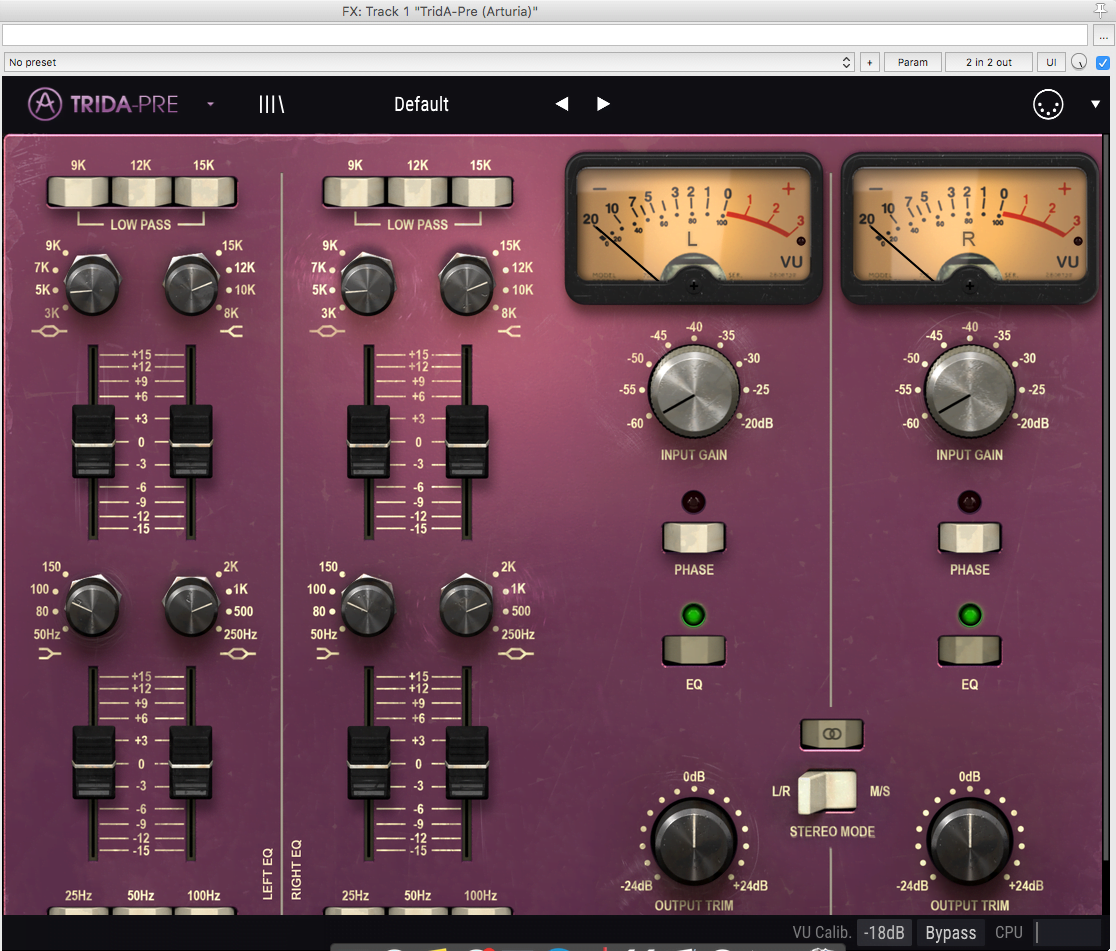Expand the TRIDA-PRE main menu arrow
1116x951 pixels.
(x=211, y=104)
